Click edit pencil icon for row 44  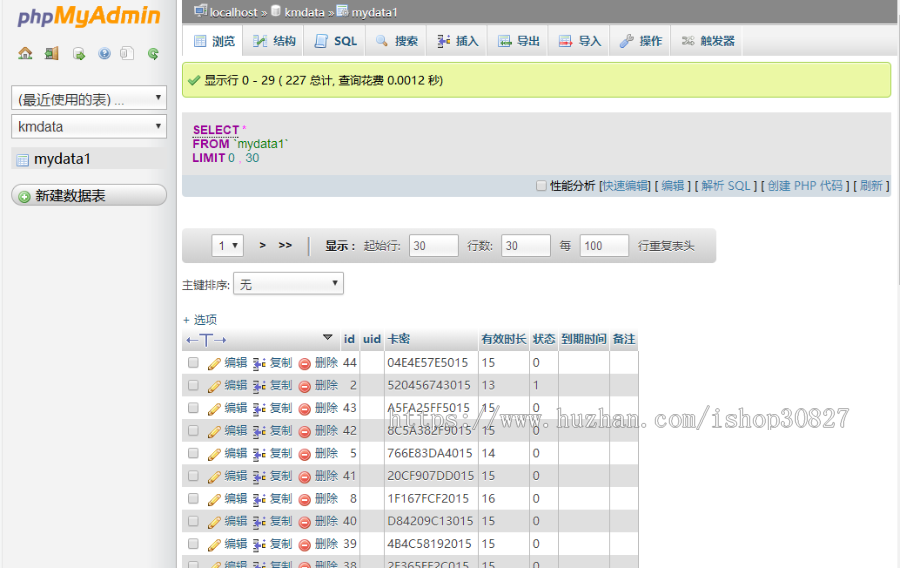pyautogui.click(x=214, y=363)
